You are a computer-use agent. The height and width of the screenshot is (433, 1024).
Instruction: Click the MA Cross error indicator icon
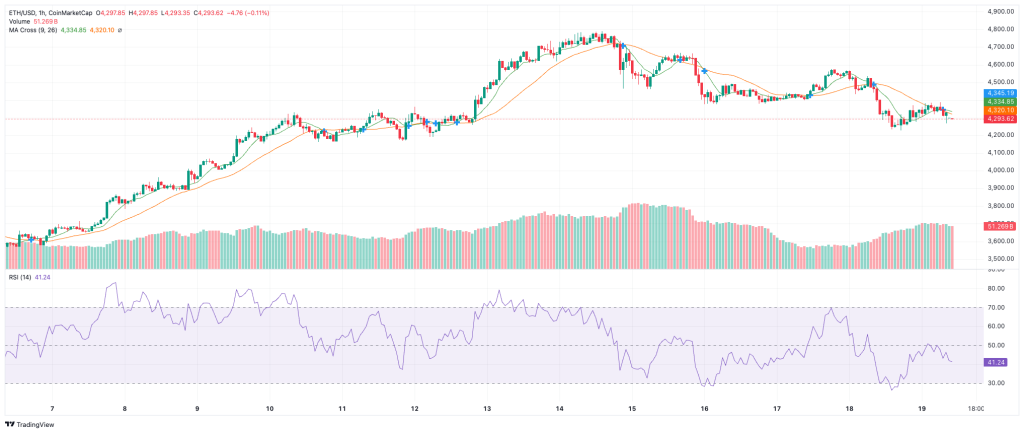(x=120, y=31)
